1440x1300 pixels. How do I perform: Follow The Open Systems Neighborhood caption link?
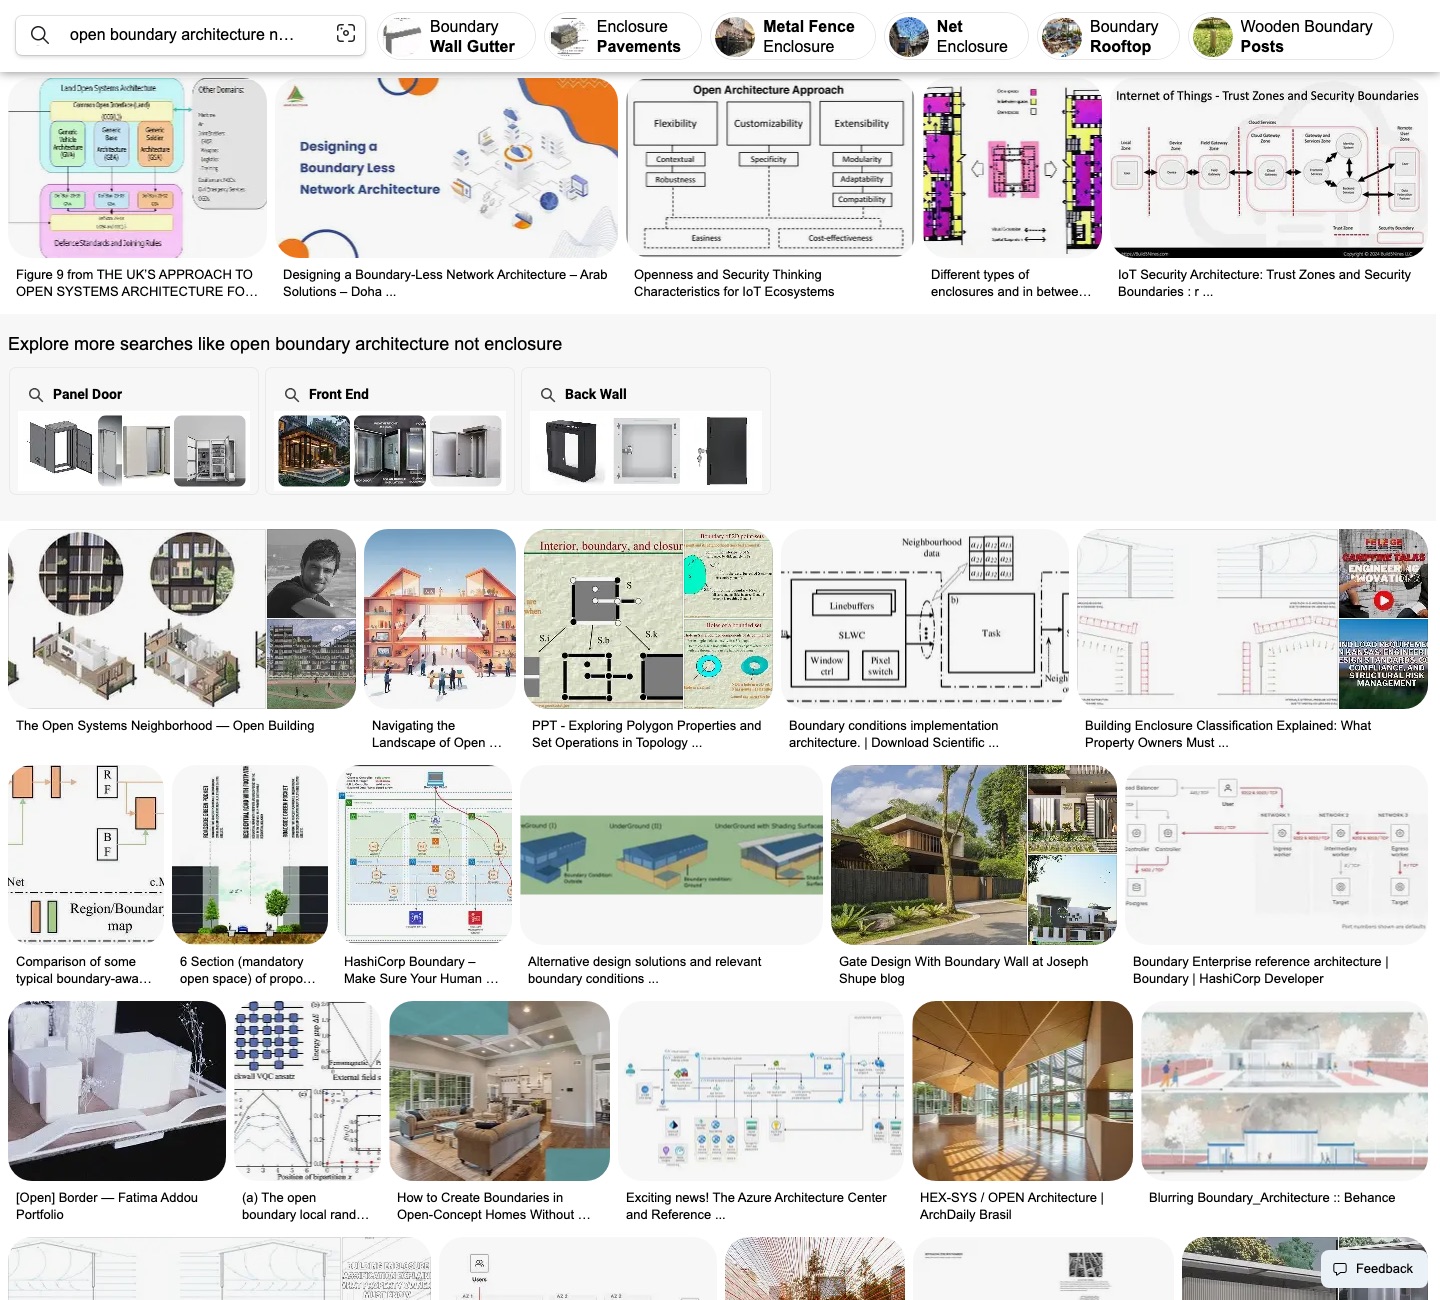165,726
